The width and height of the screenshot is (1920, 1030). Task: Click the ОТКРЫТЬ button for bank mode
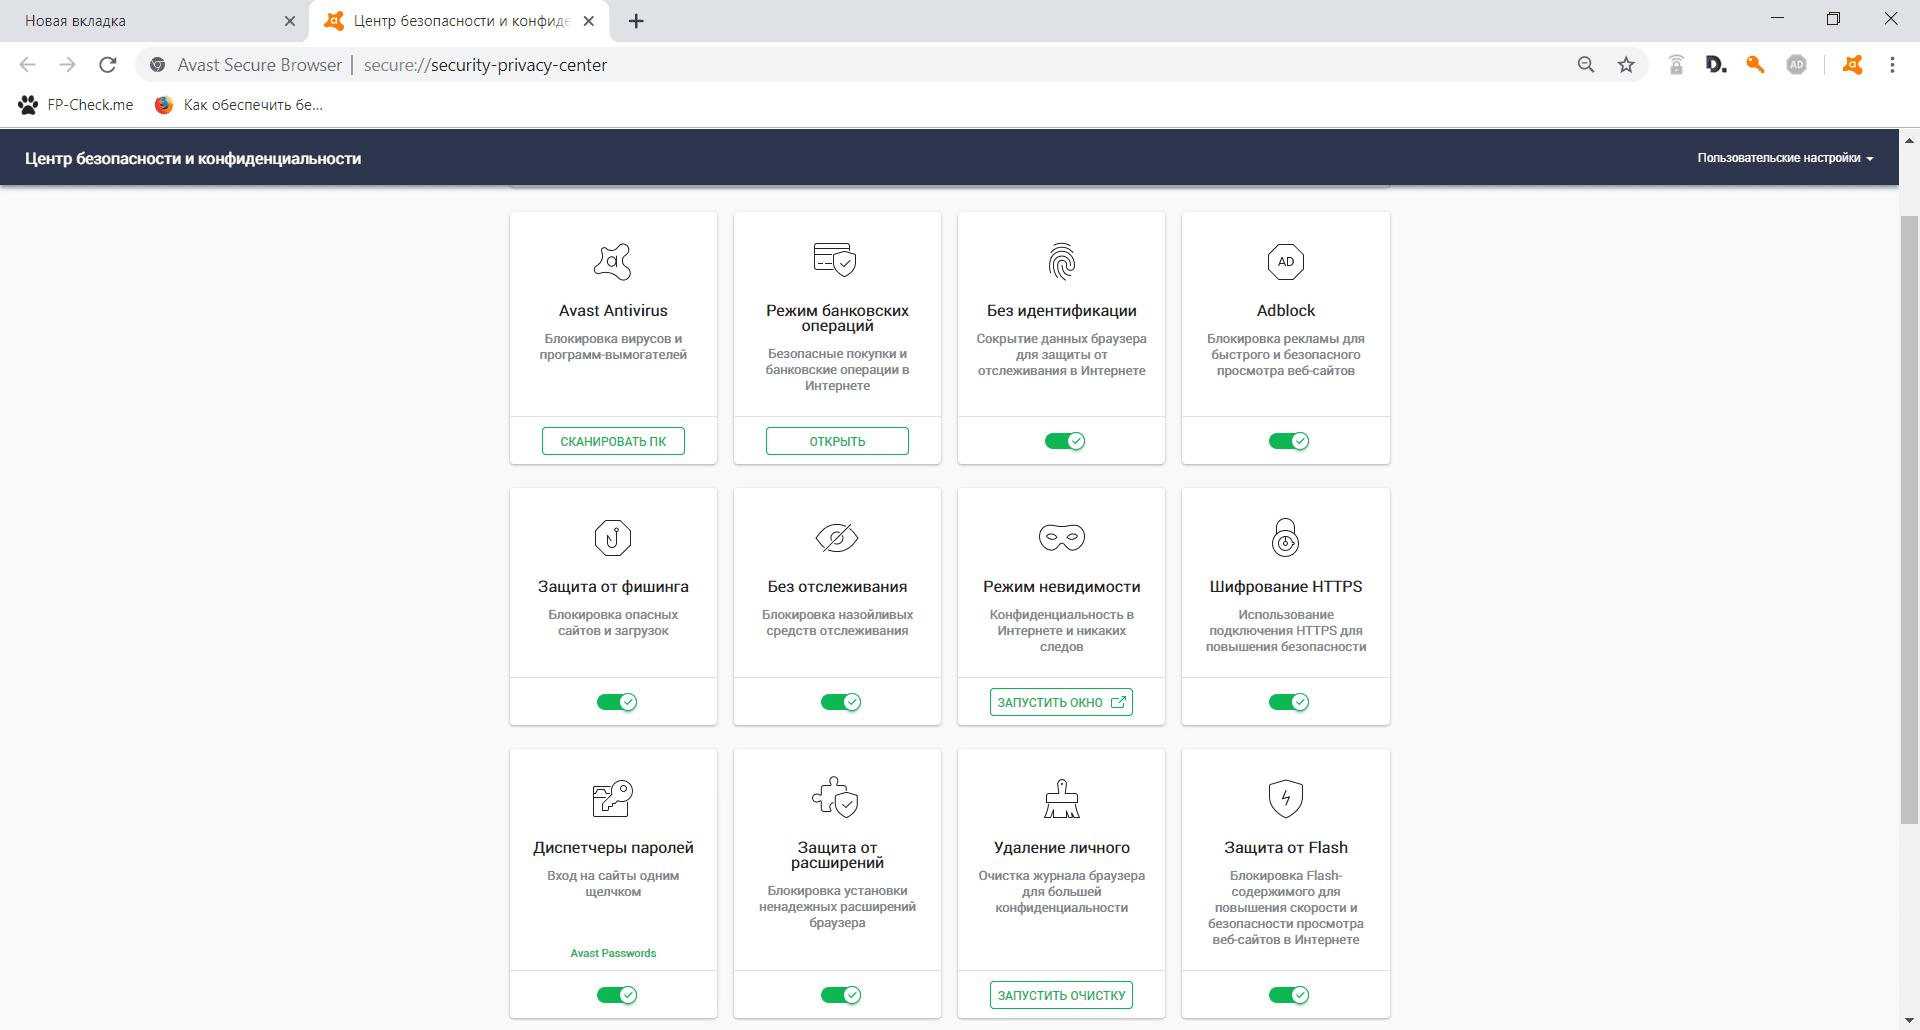click(837, 441)
